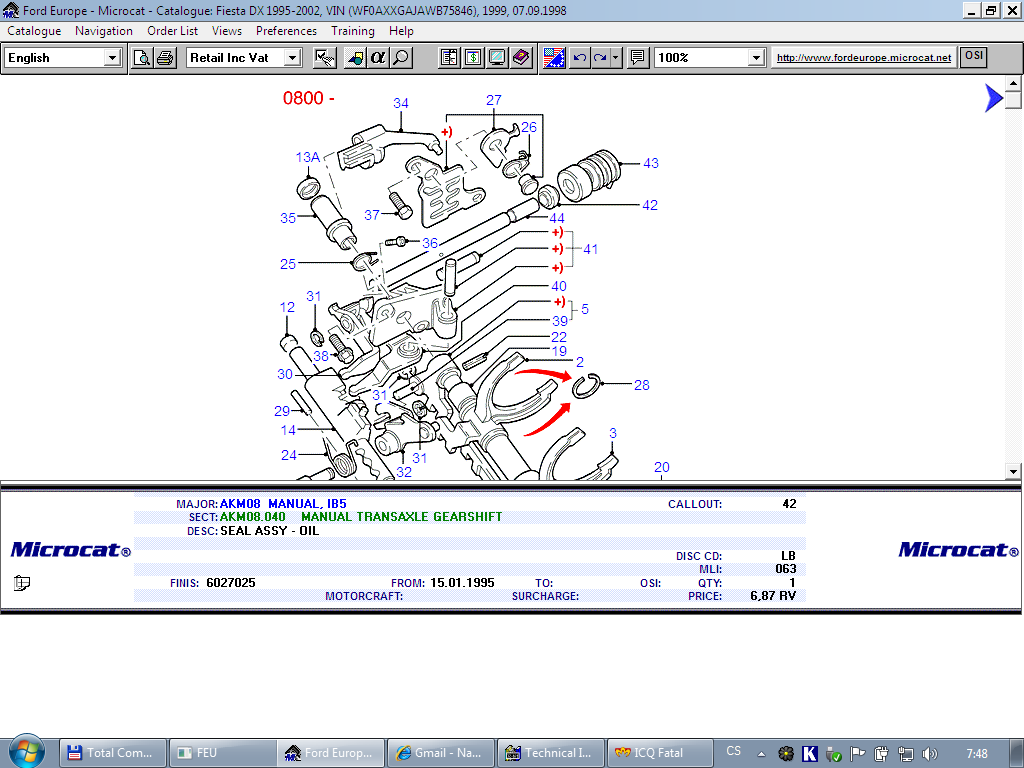Click the book icon in toolbar

(521, 58)
